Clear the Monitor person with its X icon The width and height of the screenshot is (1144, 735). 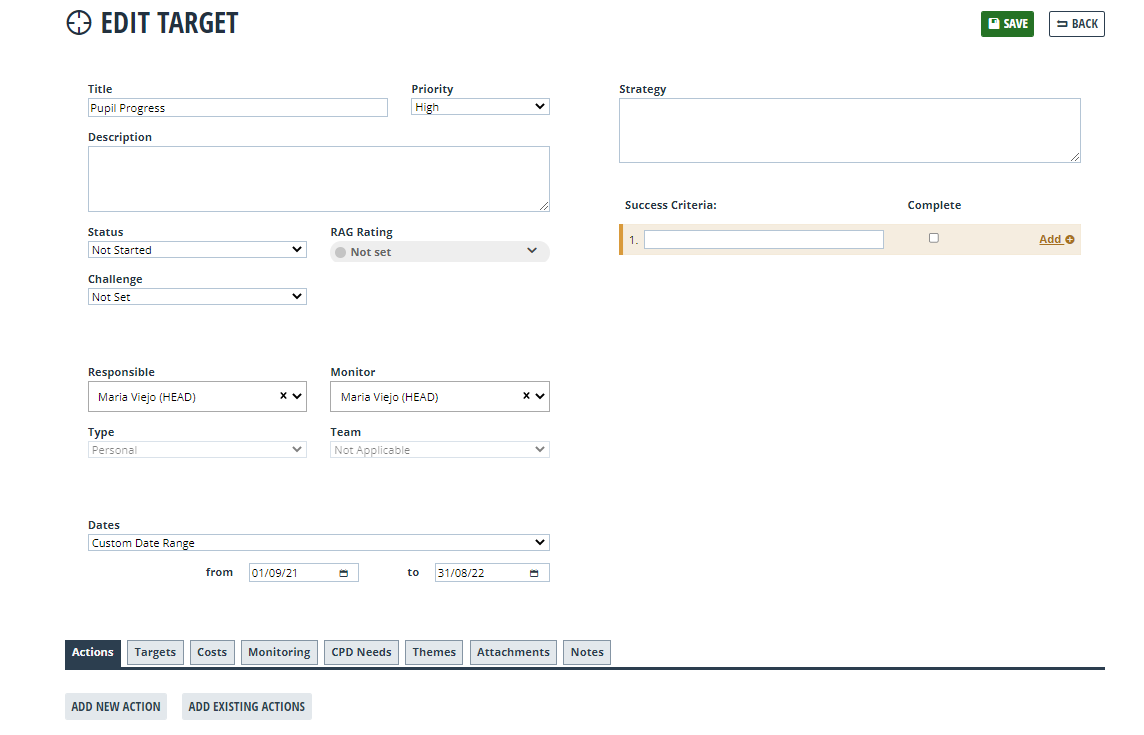(526, 396)
